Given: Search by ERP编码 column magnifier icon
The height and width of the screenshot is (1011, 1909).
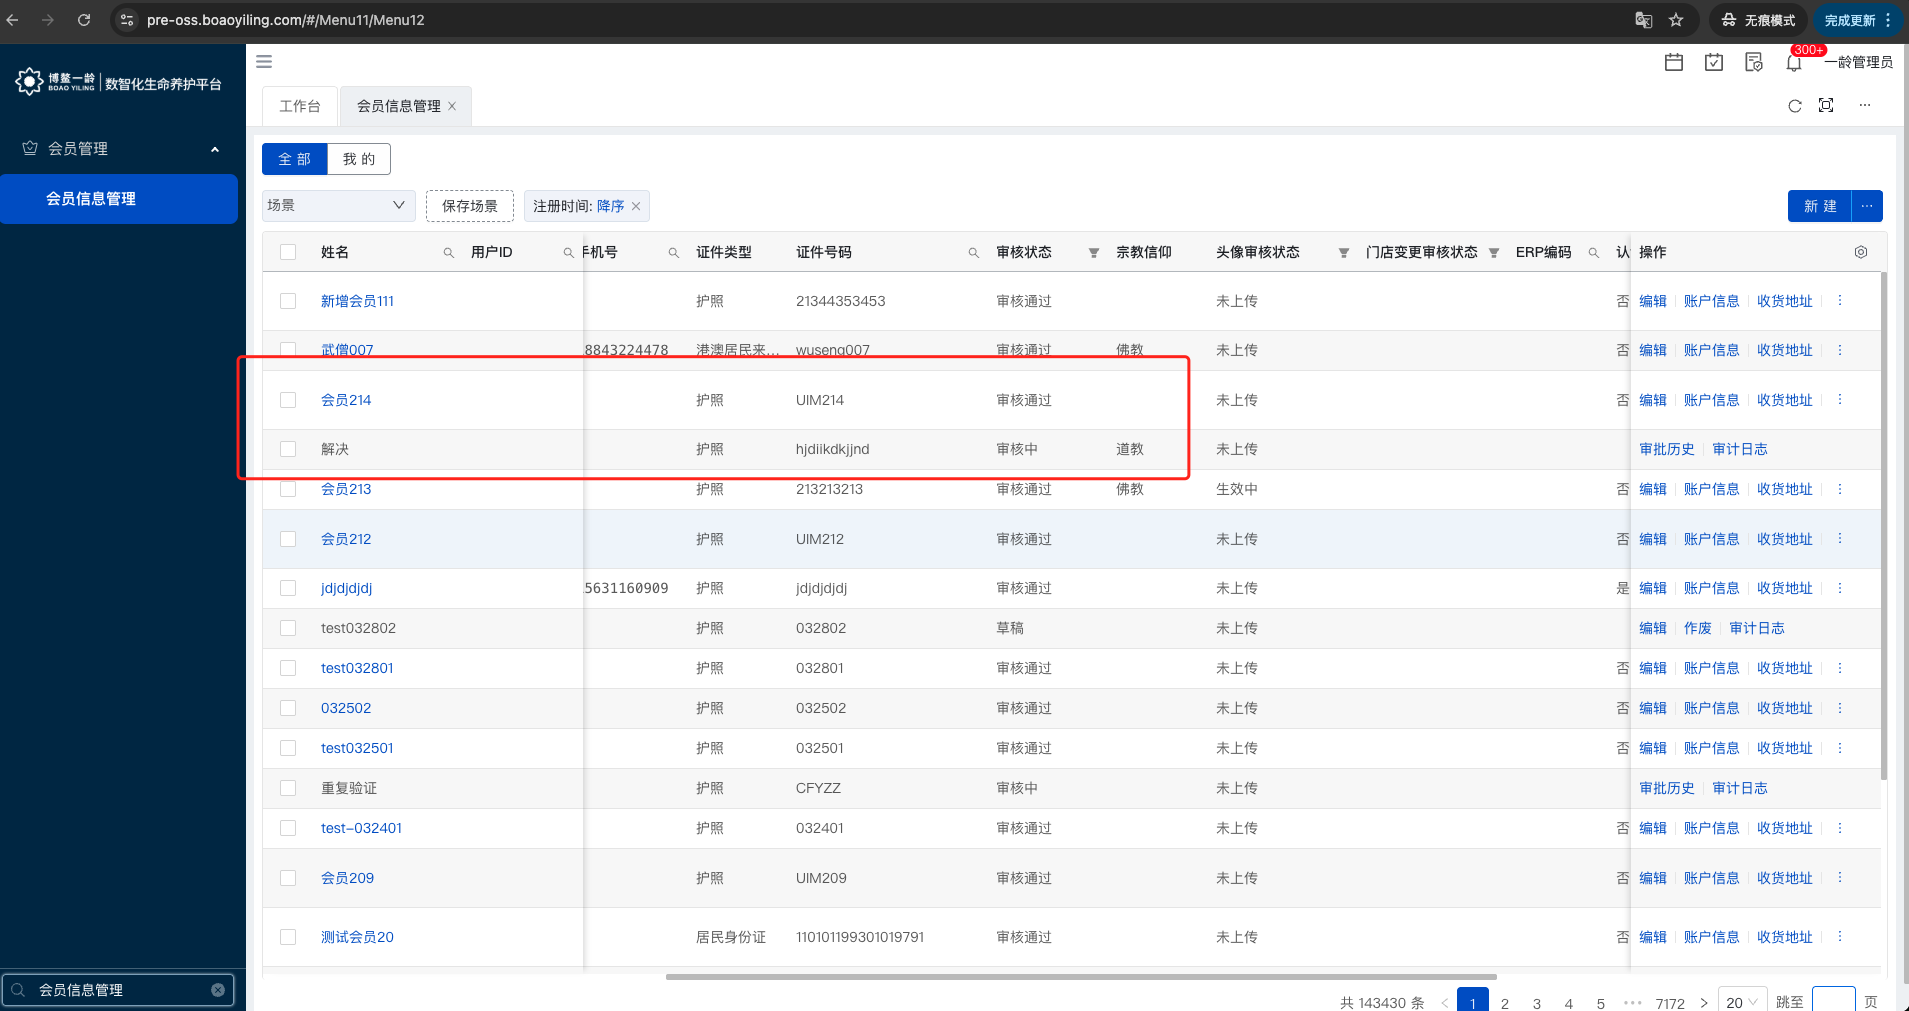Looking at the screenshot, I should click(x=1594, y=253).
